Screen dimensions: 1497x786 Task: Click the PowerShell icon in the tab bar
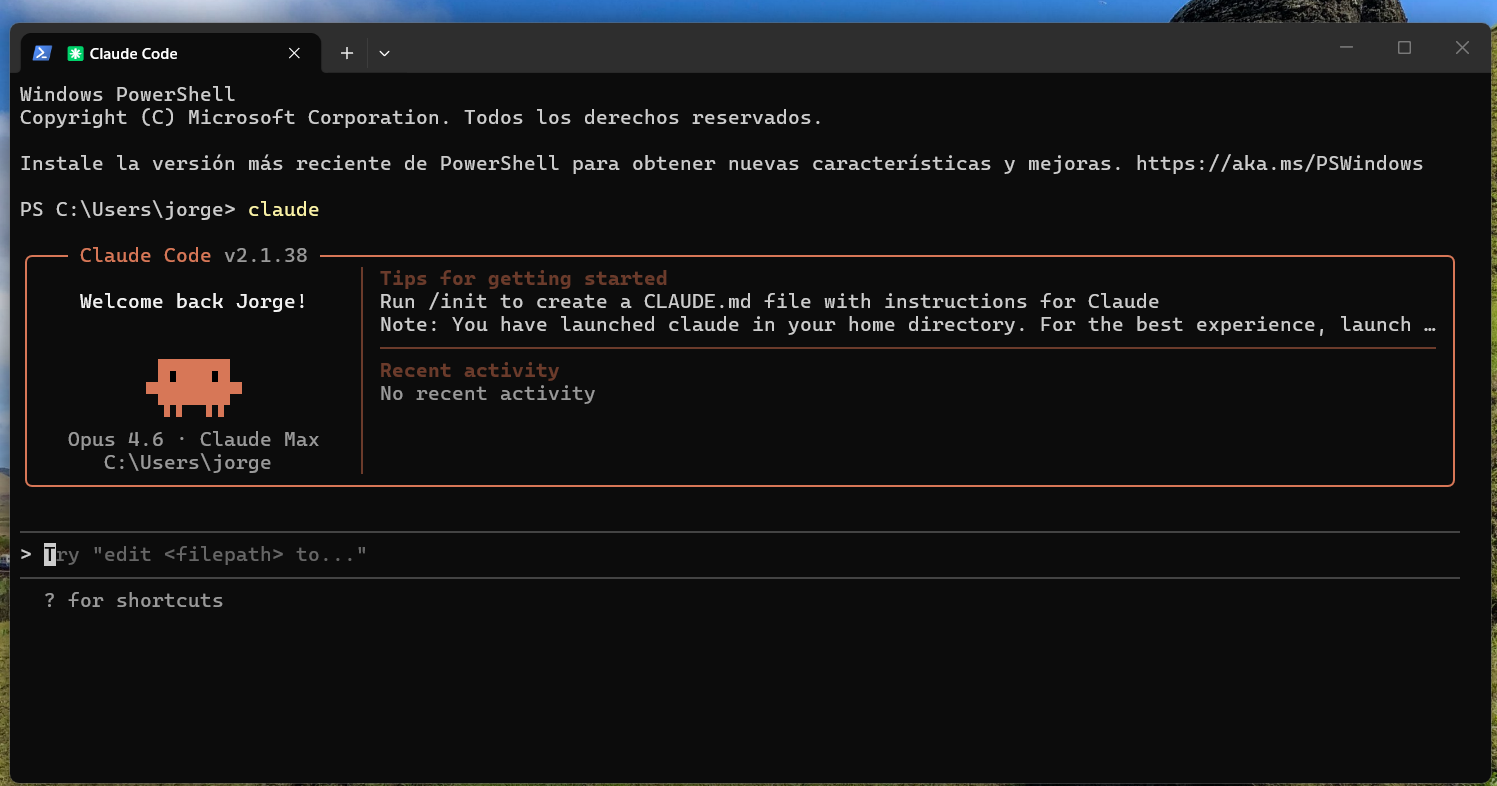(42, 53)
